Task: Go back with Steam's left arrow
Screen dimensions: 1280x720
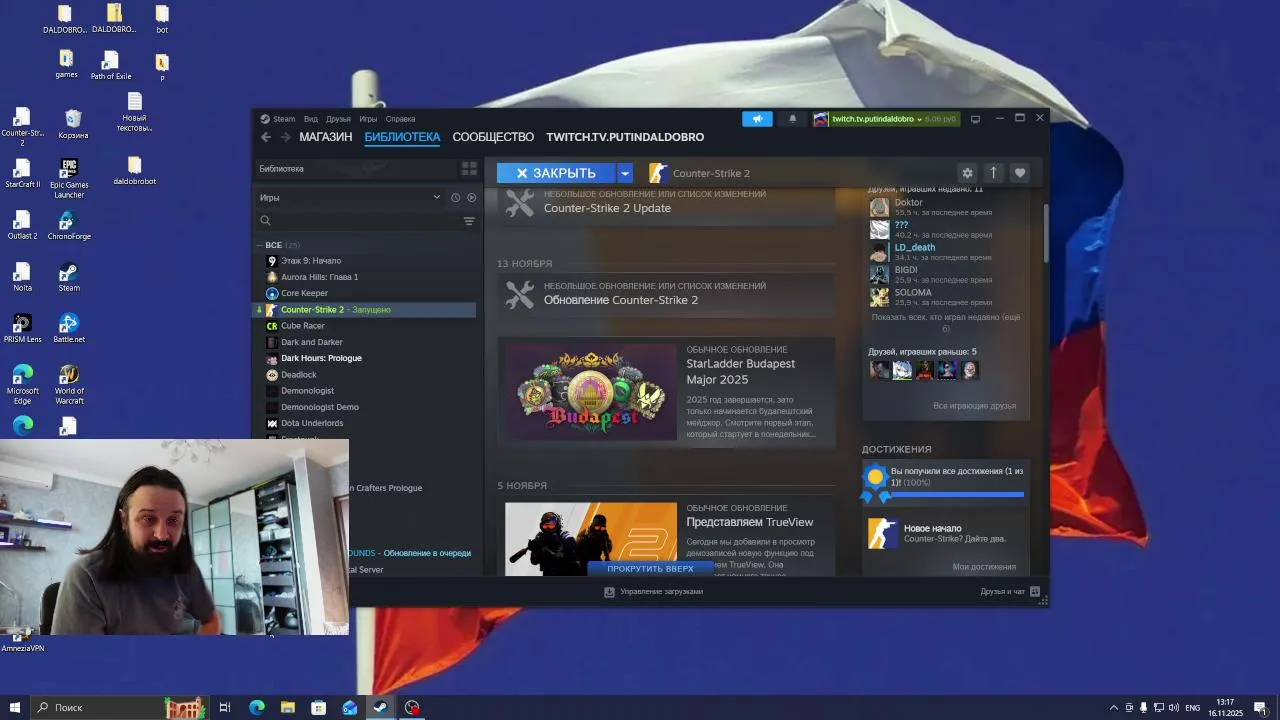Action: (x=266, y=137)
